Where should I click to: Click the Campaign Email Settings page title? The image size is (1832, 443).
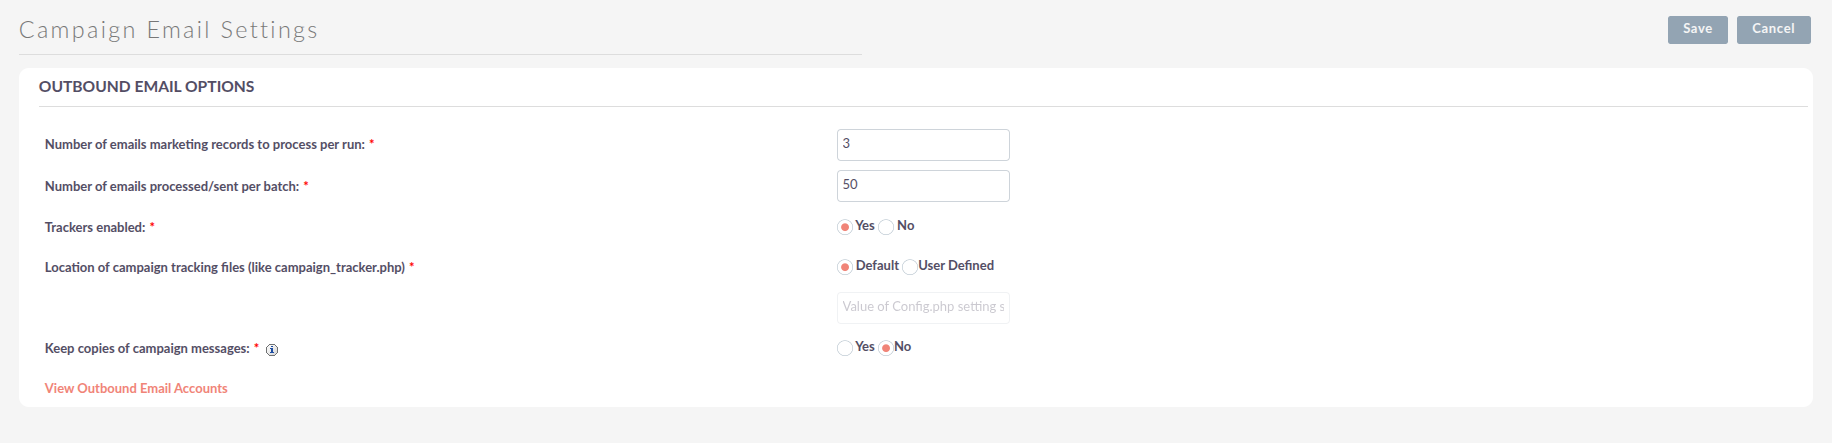point(168,30)
